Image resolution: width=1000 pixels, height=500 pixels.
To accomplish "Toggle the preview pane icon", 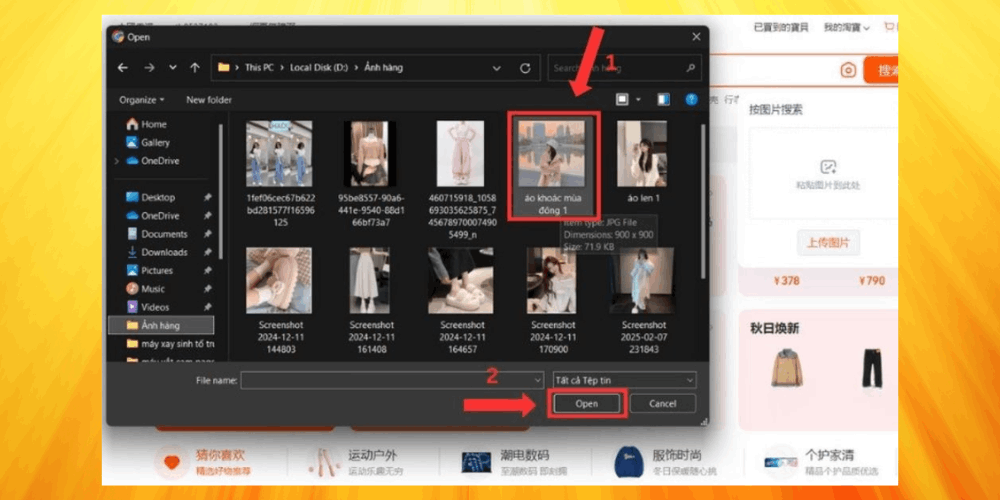I will point(663,99).
